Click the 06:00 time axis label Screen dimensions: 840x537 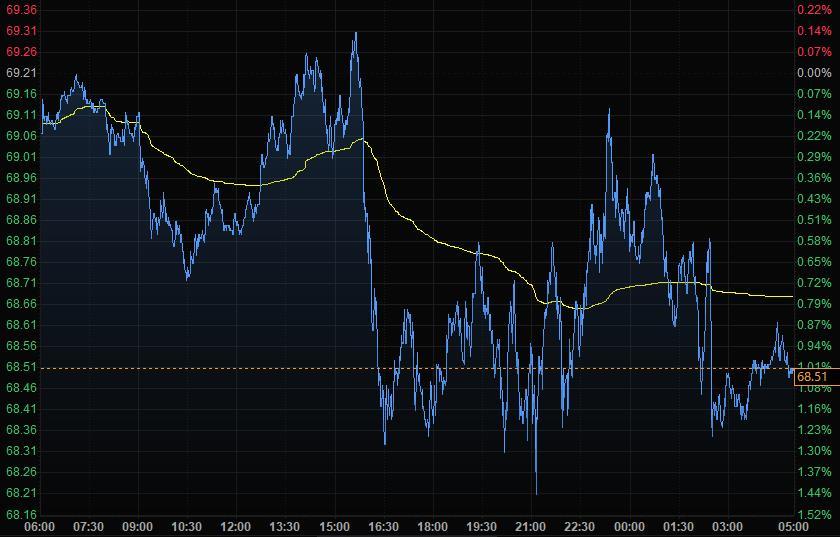[x=39, y=527]
